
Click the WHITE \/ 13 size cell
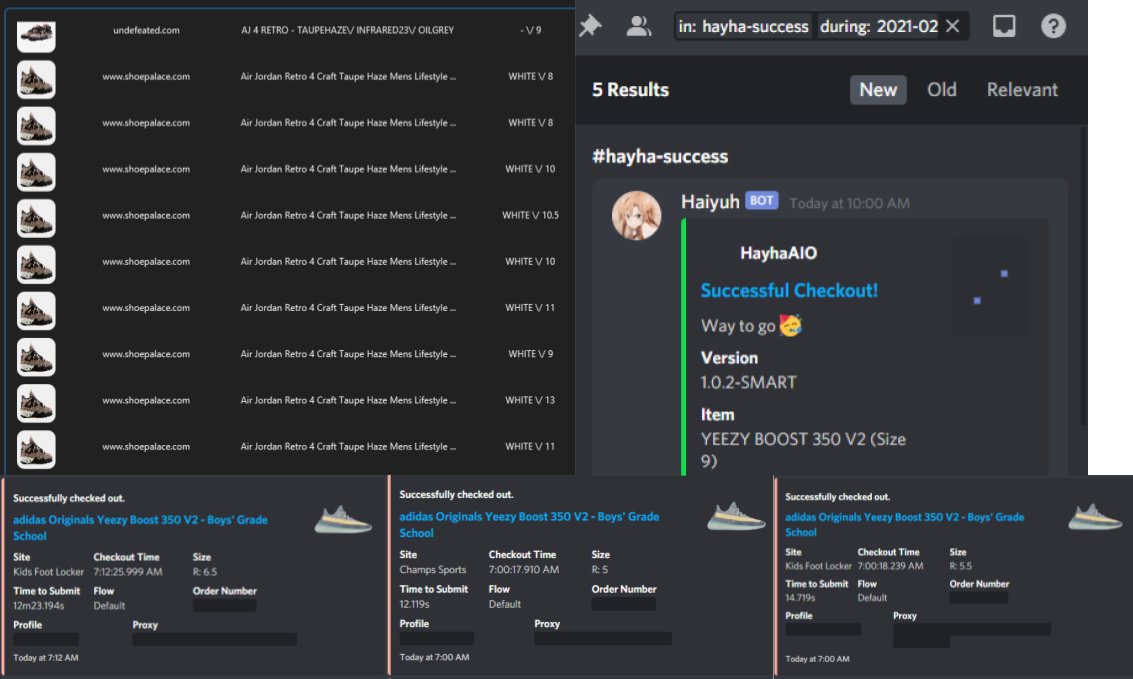[530, 400]
